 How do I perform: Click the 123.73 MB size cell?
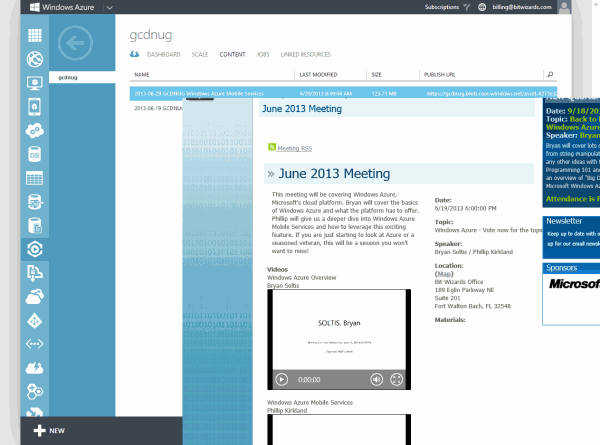tap(384, 93)
